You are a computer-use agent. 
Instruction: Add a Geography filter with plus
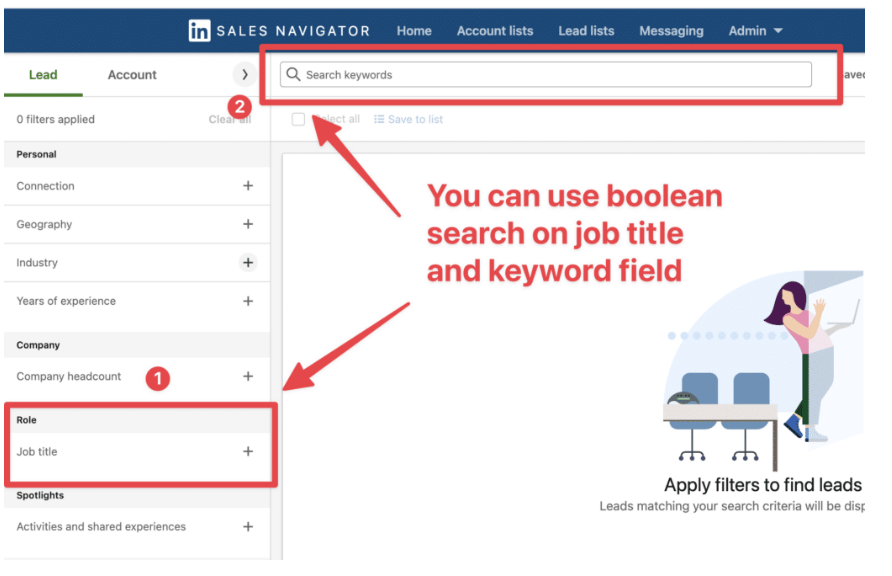coord(248,224)
